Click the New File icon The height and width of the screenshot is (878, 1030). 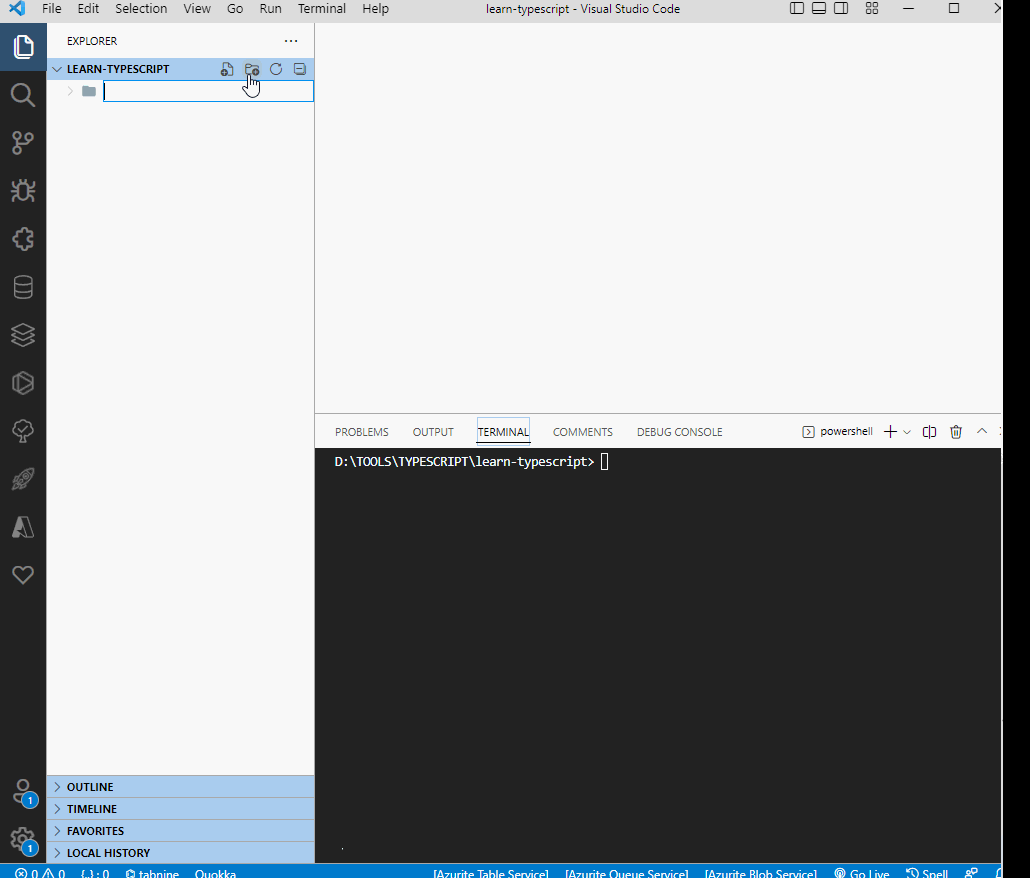(x=227, y=69)
